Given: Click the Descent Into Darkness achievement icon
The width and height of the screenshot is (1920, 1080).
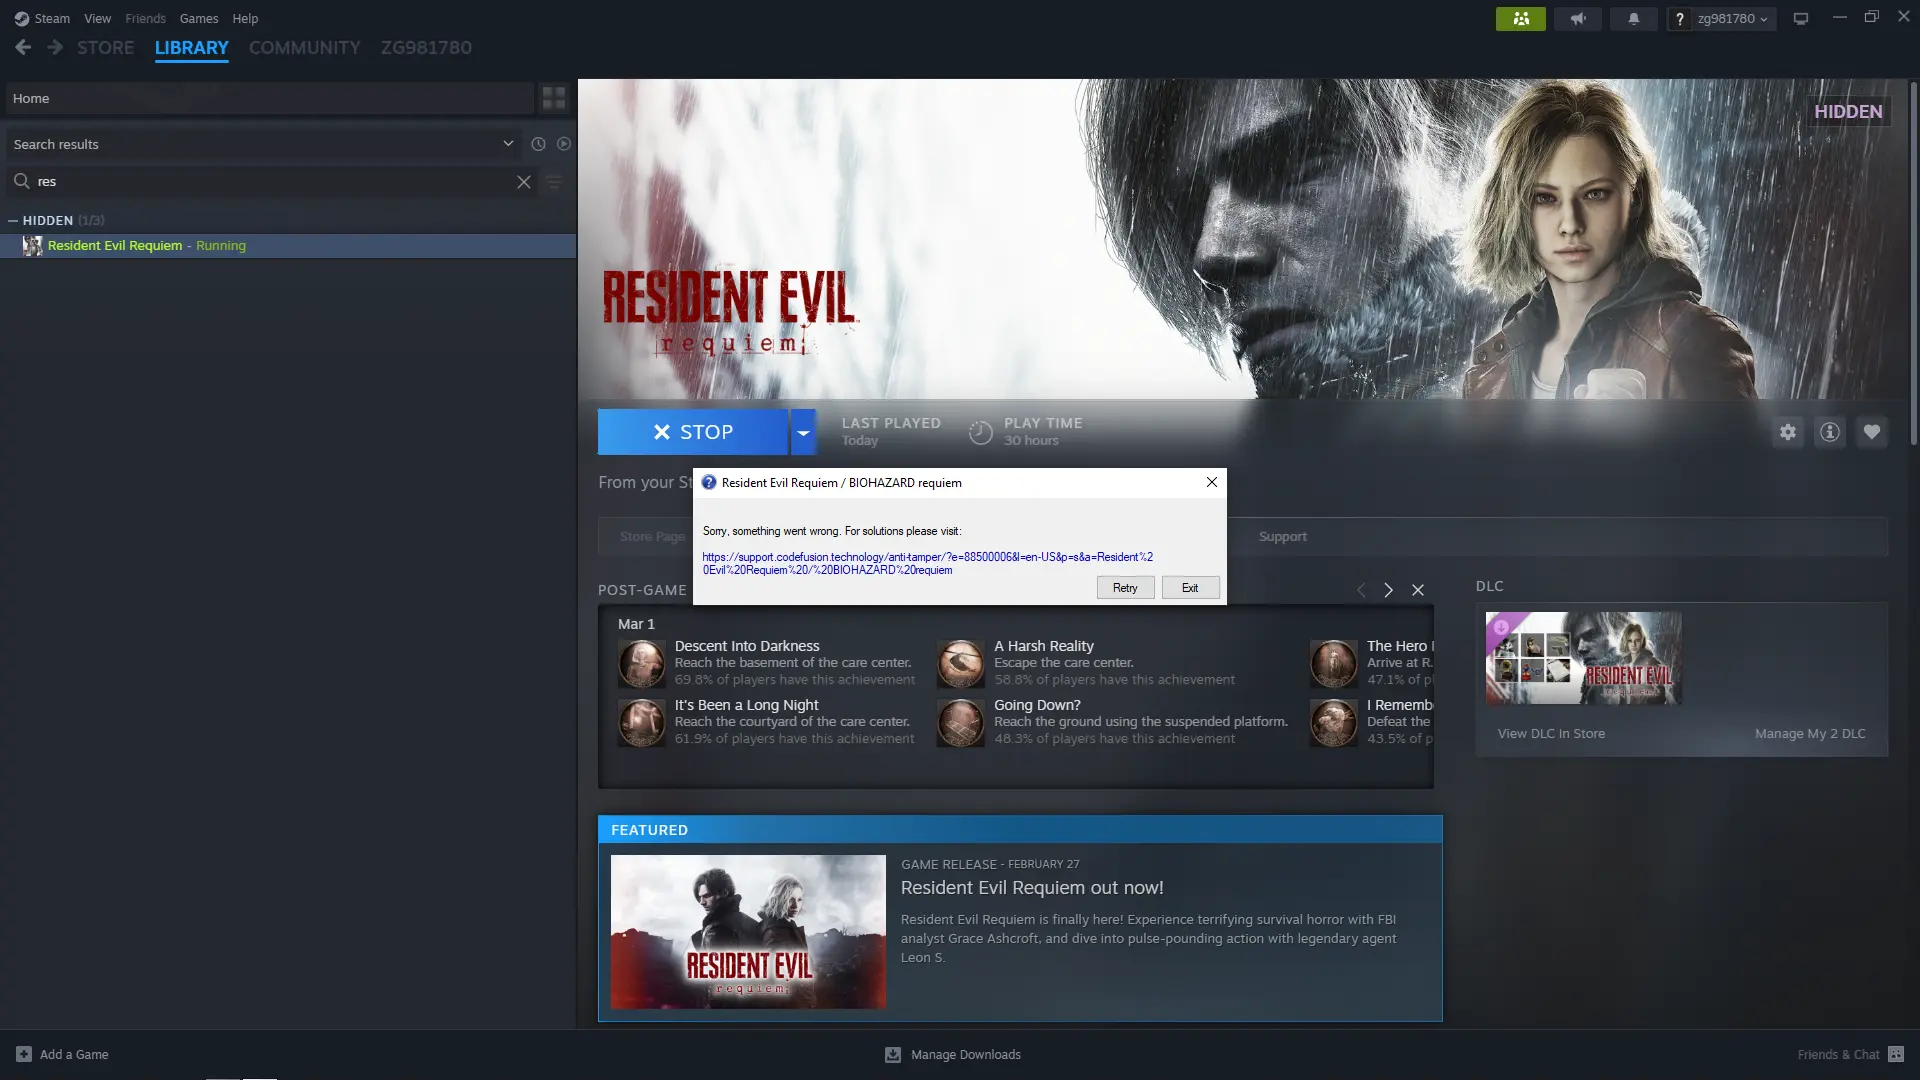Looking at the screenshot, I should 642,664.
